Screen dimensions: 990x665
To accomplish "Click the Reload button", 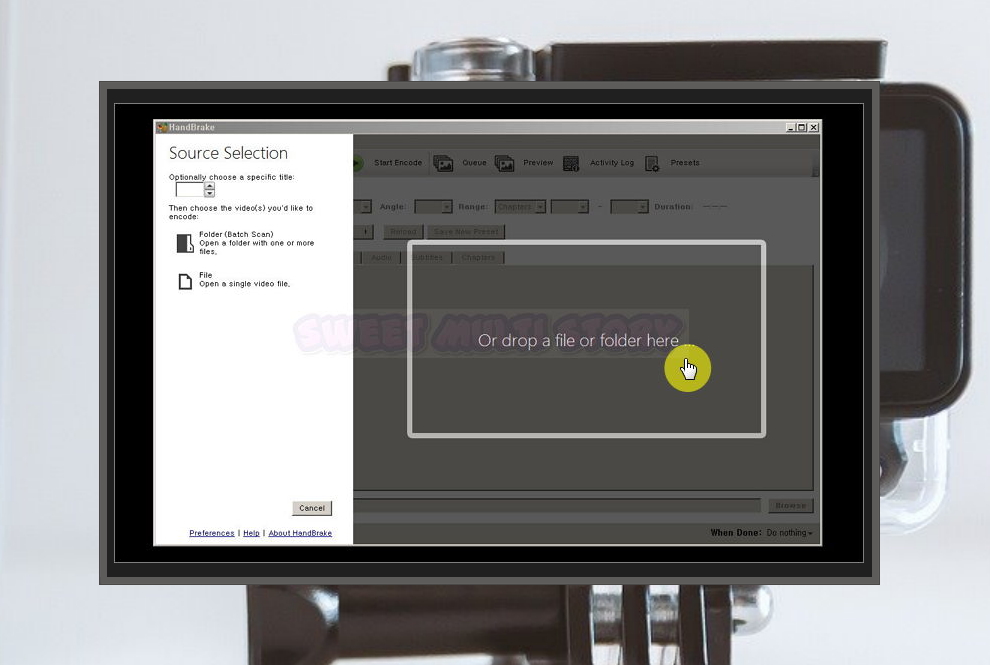I will coord(403,232).
